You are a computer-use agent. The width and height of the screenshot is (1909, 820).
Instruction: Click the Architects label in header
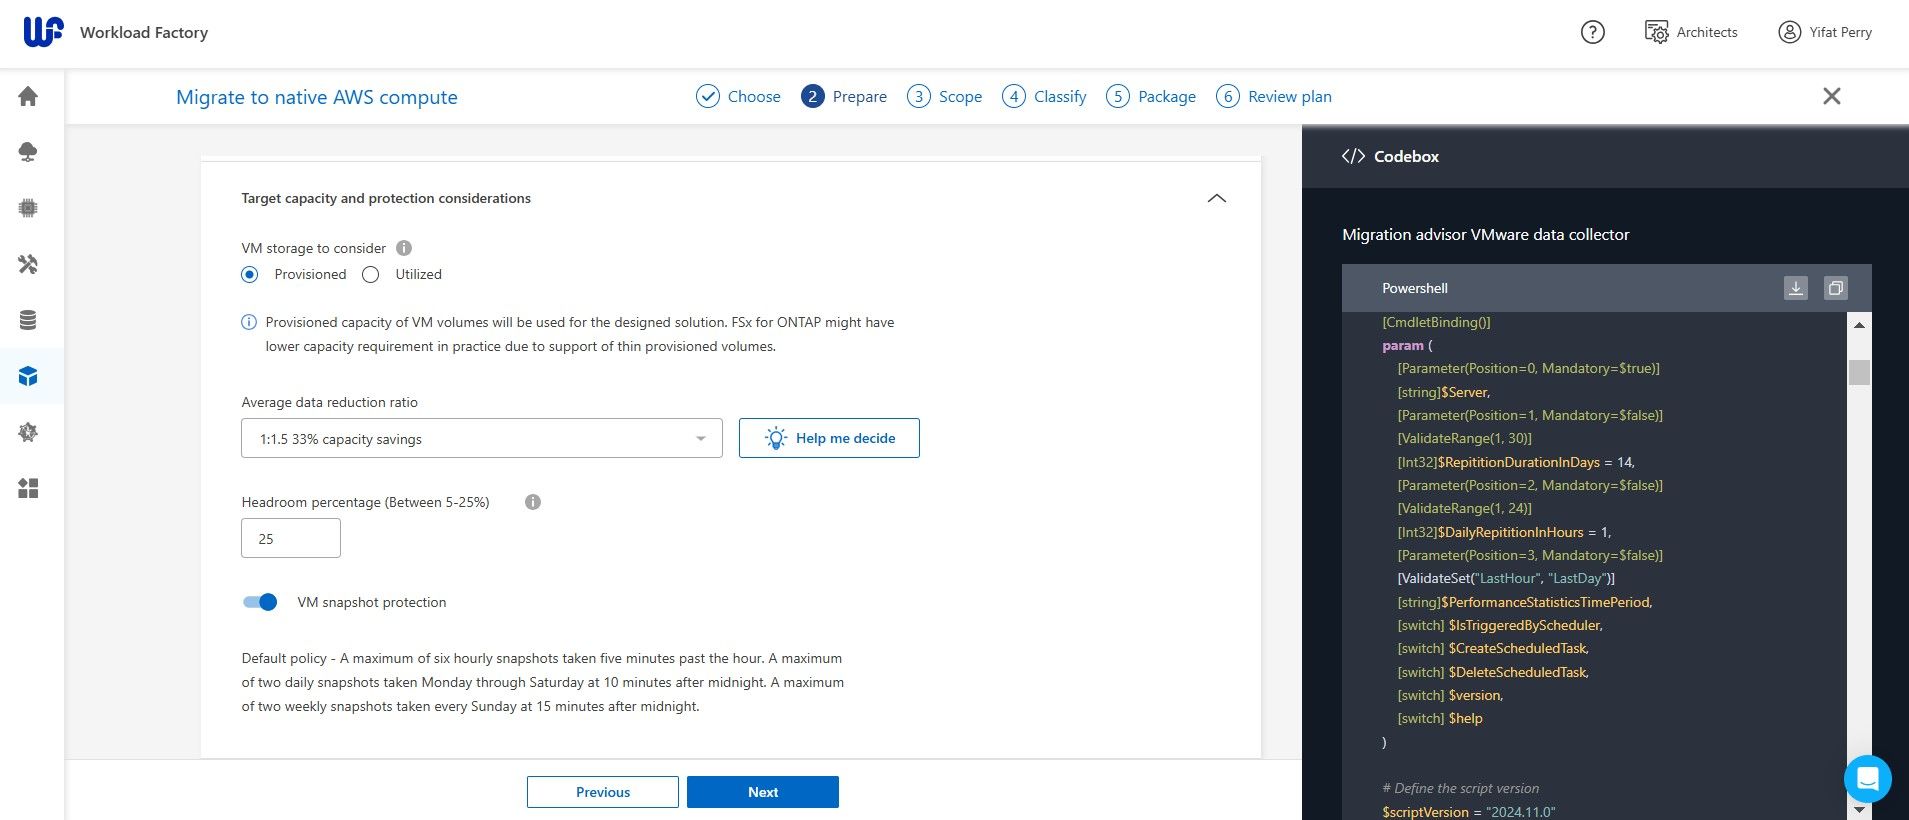(x=1707, y=32)
